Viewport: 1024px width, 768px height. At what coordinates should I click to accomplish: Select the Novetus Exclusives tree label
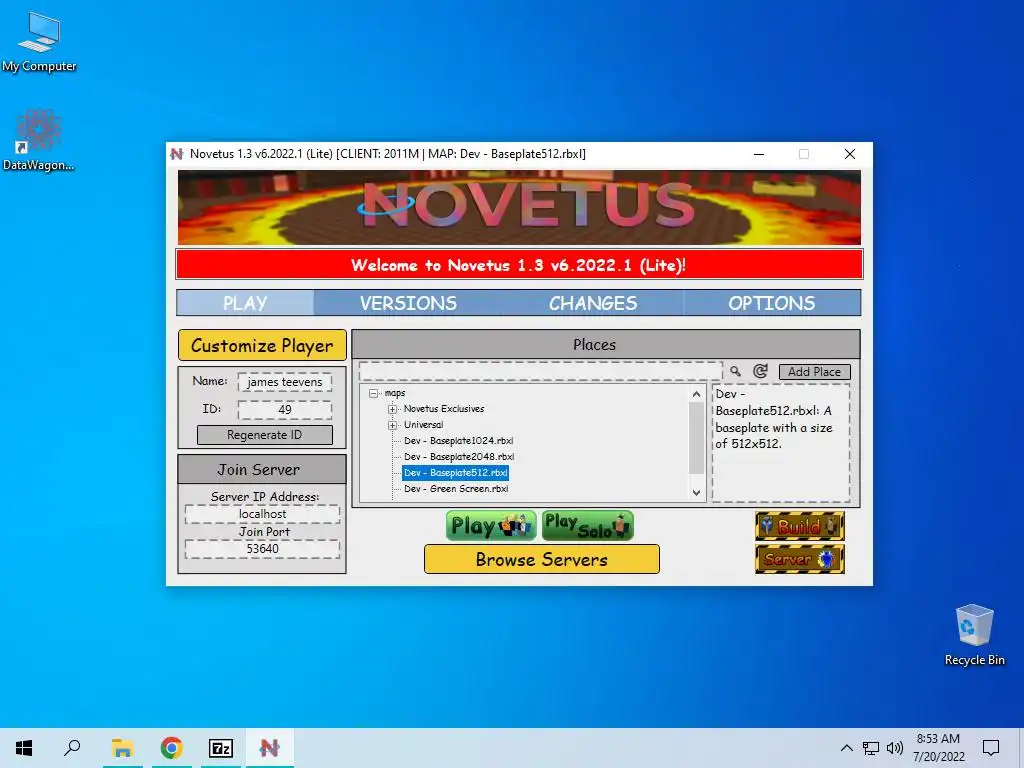click(x=444, y=409)
